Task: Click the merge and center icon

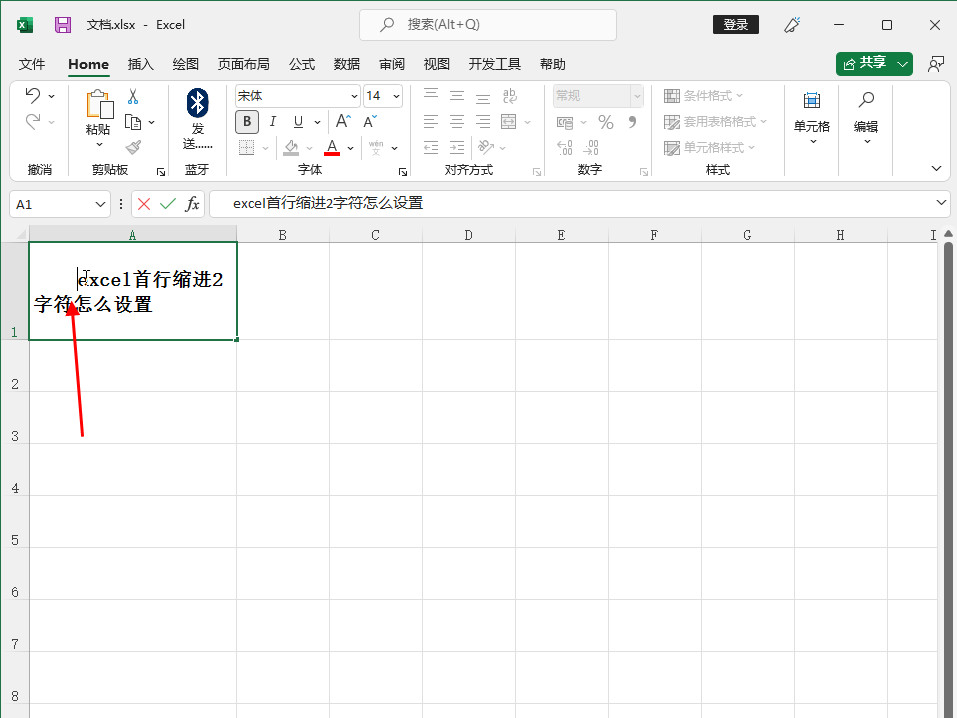Action: (x=508, y=121)
